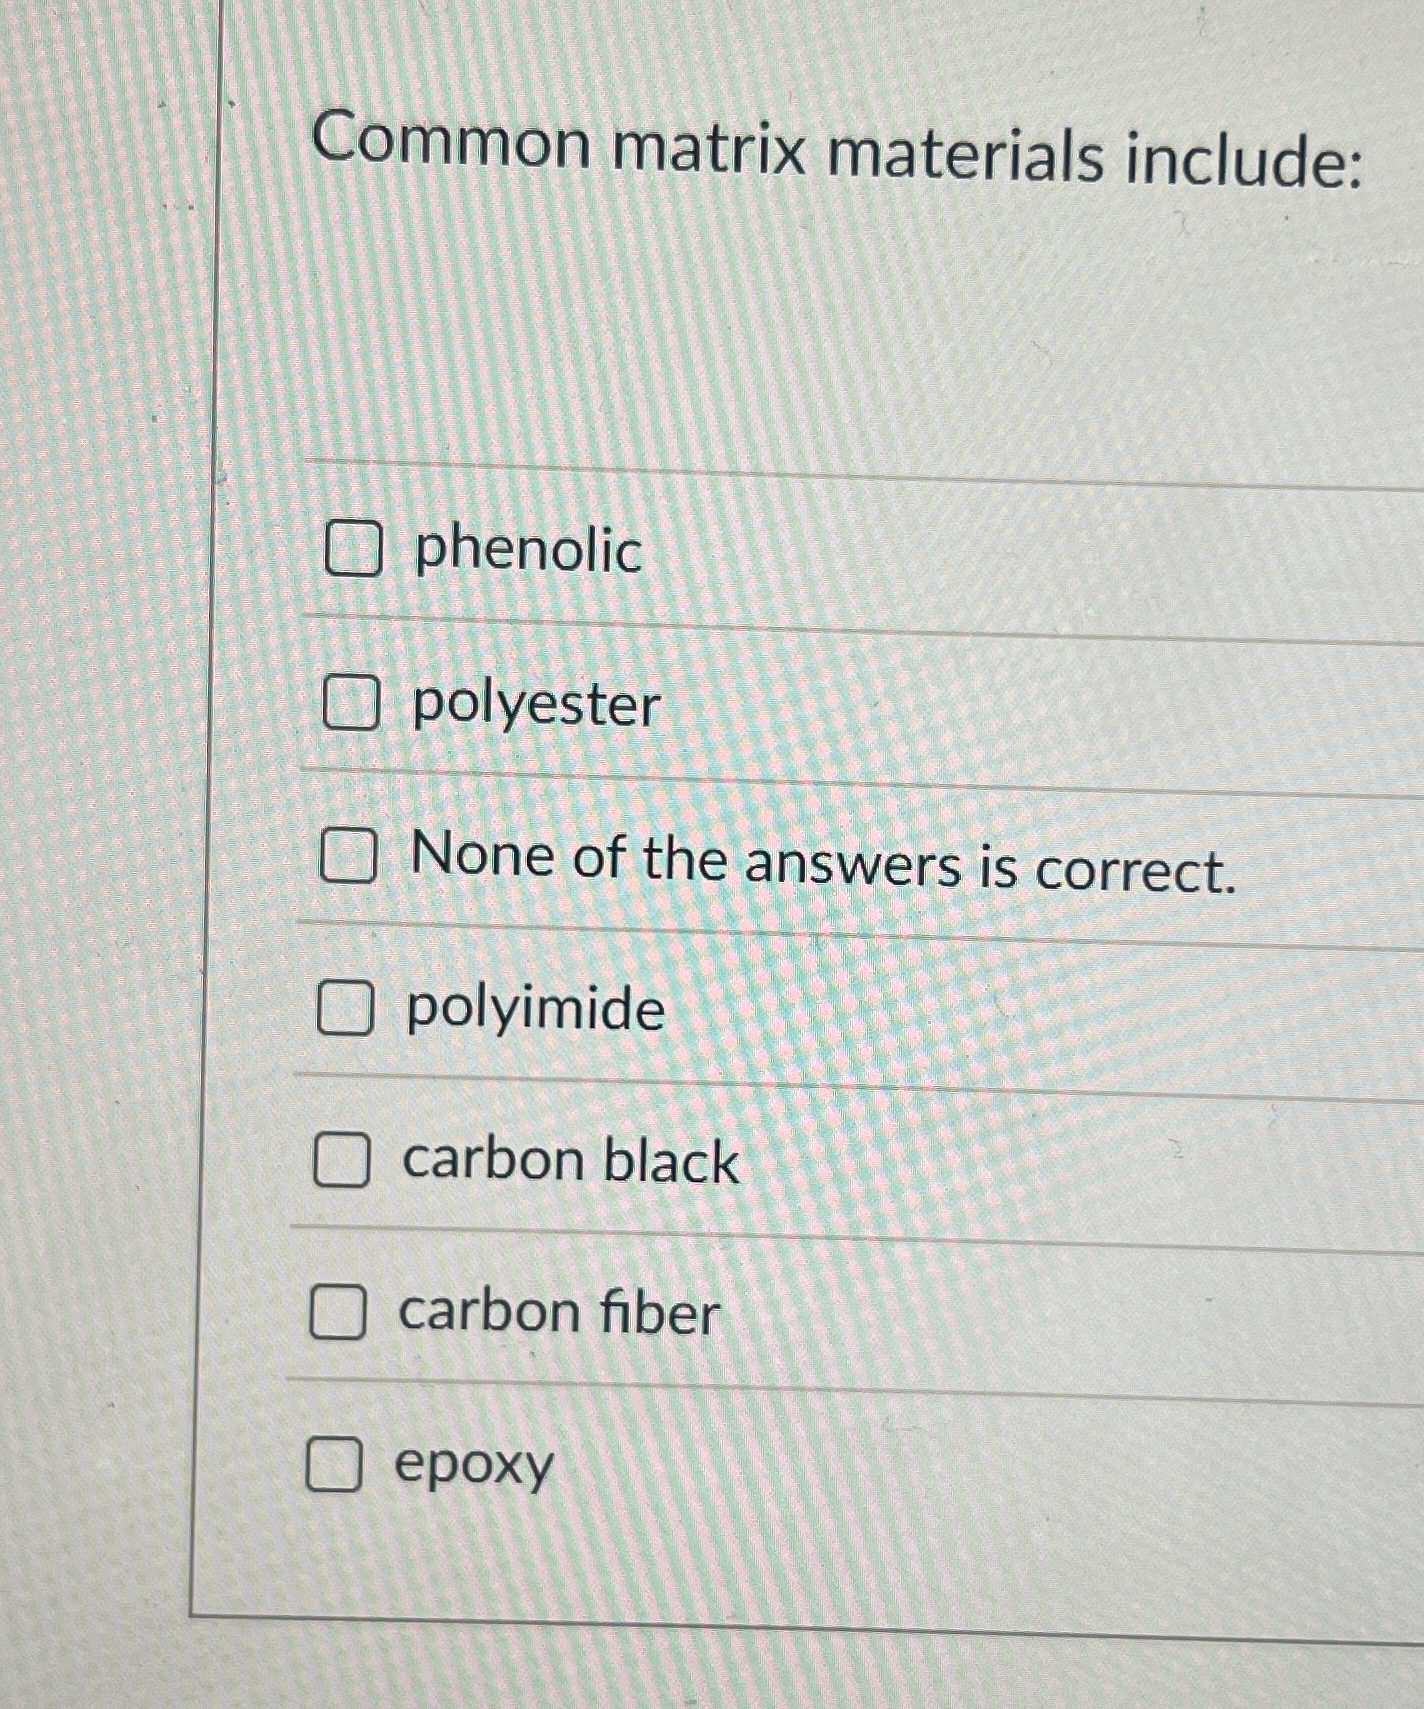This screenshot has height=1709, width=1424.
Task: Click the carbon fiber answer row
Action: 557,1313
